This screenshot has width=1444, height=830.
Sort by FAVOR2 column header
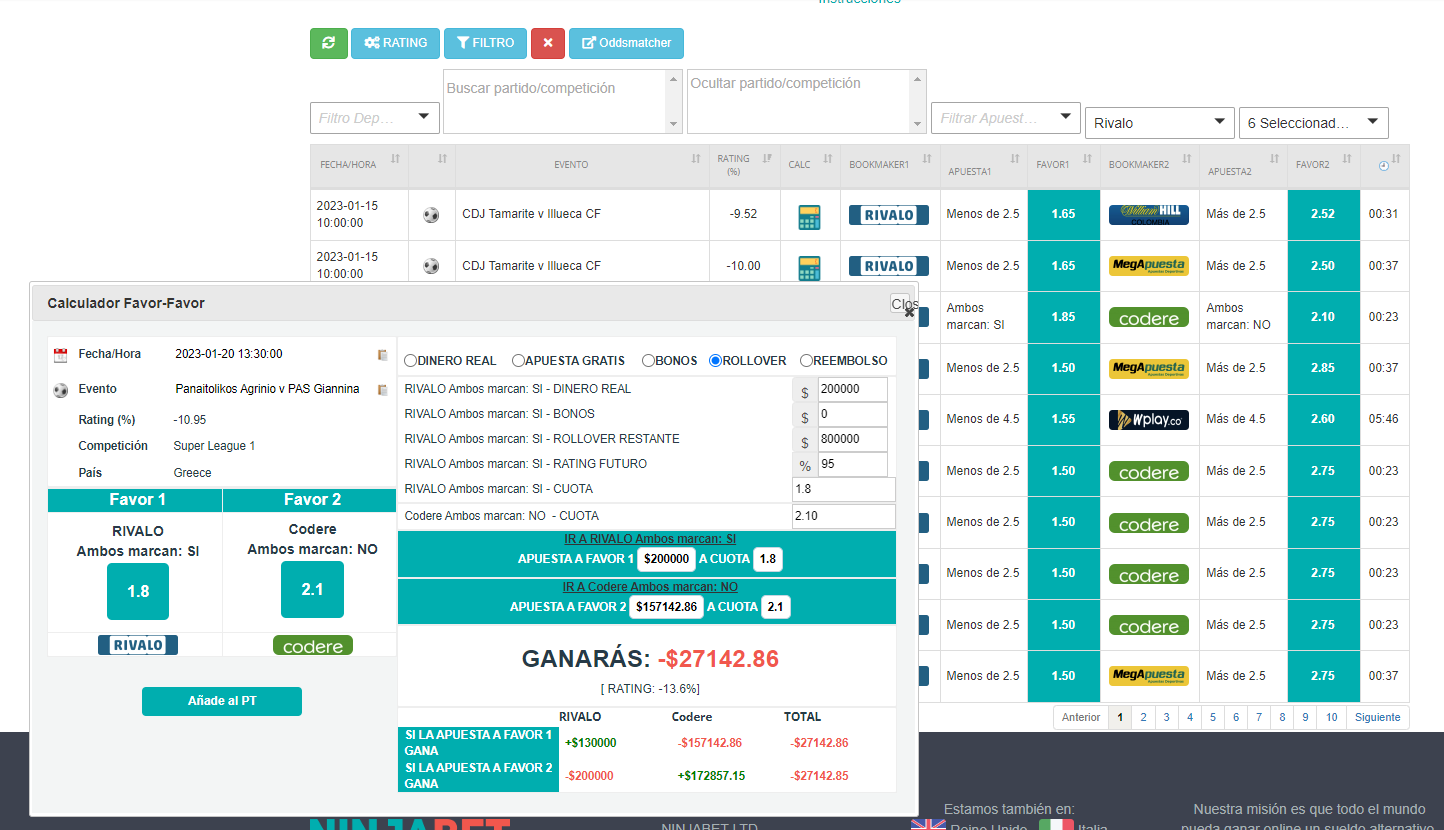coord(1324,165)
